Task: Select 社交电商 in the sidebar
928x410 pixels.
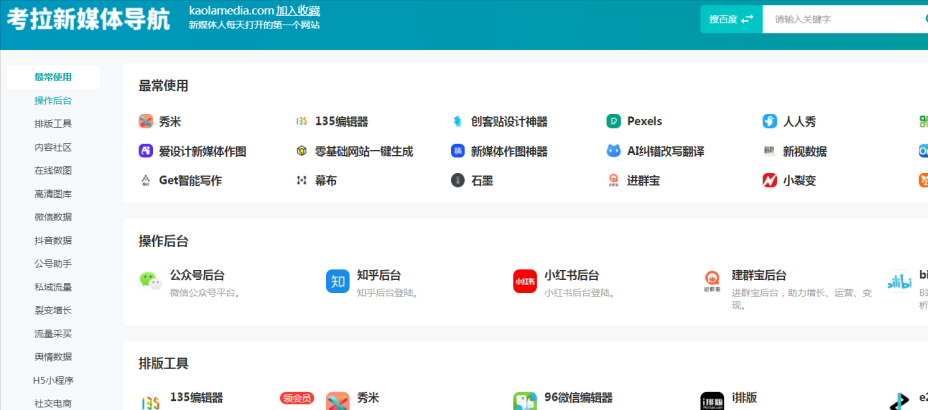Action: pyautogui.click(x=53, y=403)
